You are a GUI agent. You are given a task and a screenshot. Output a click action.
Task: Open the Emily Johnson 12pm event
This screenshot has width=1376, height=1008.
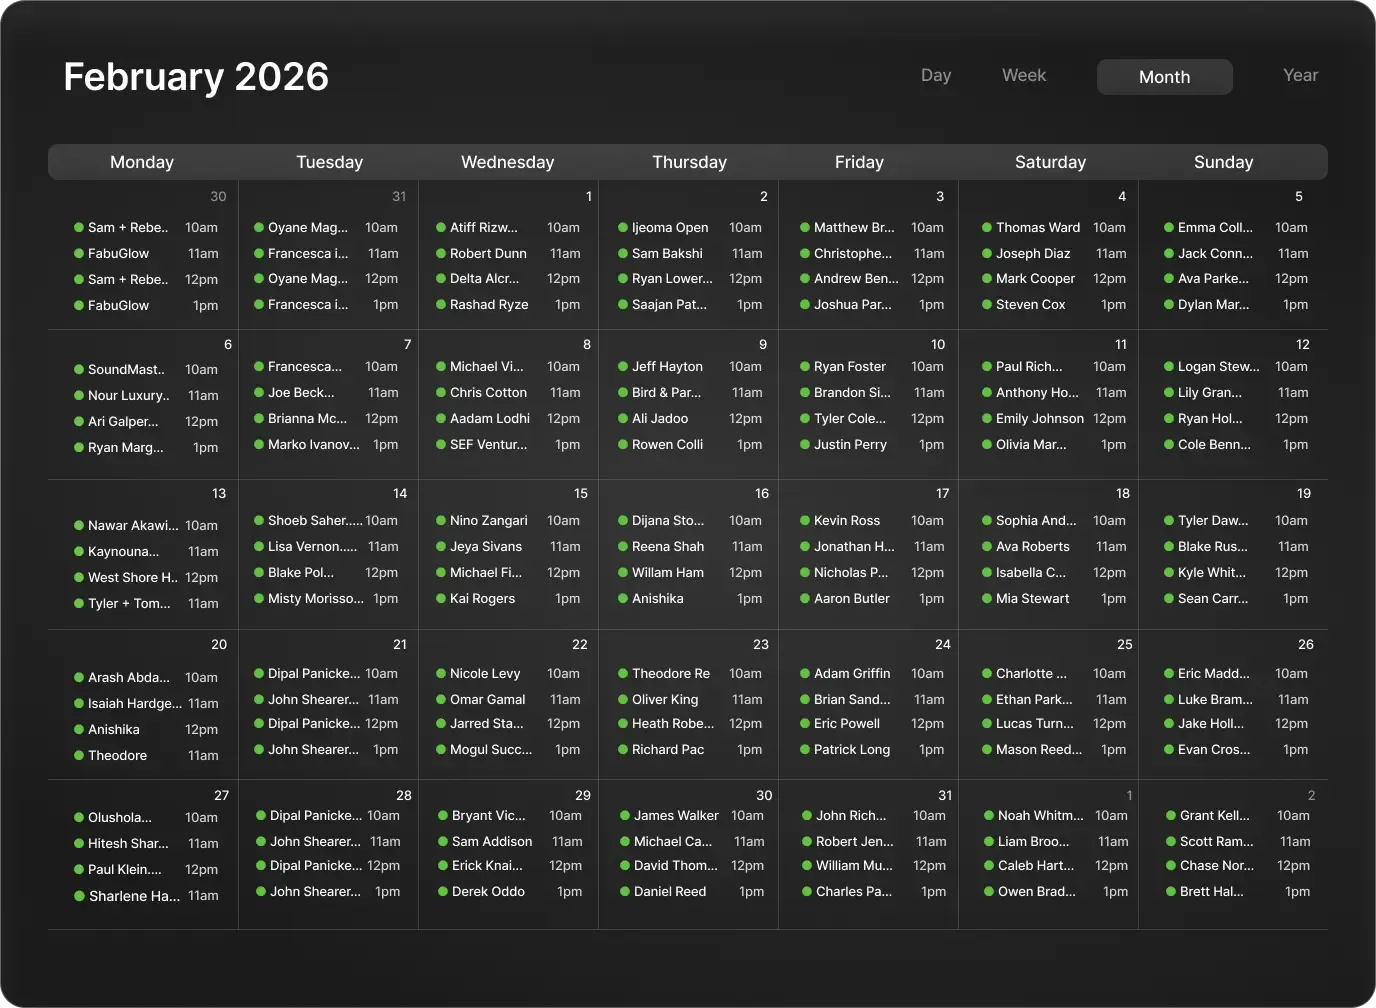(1053, 419)
